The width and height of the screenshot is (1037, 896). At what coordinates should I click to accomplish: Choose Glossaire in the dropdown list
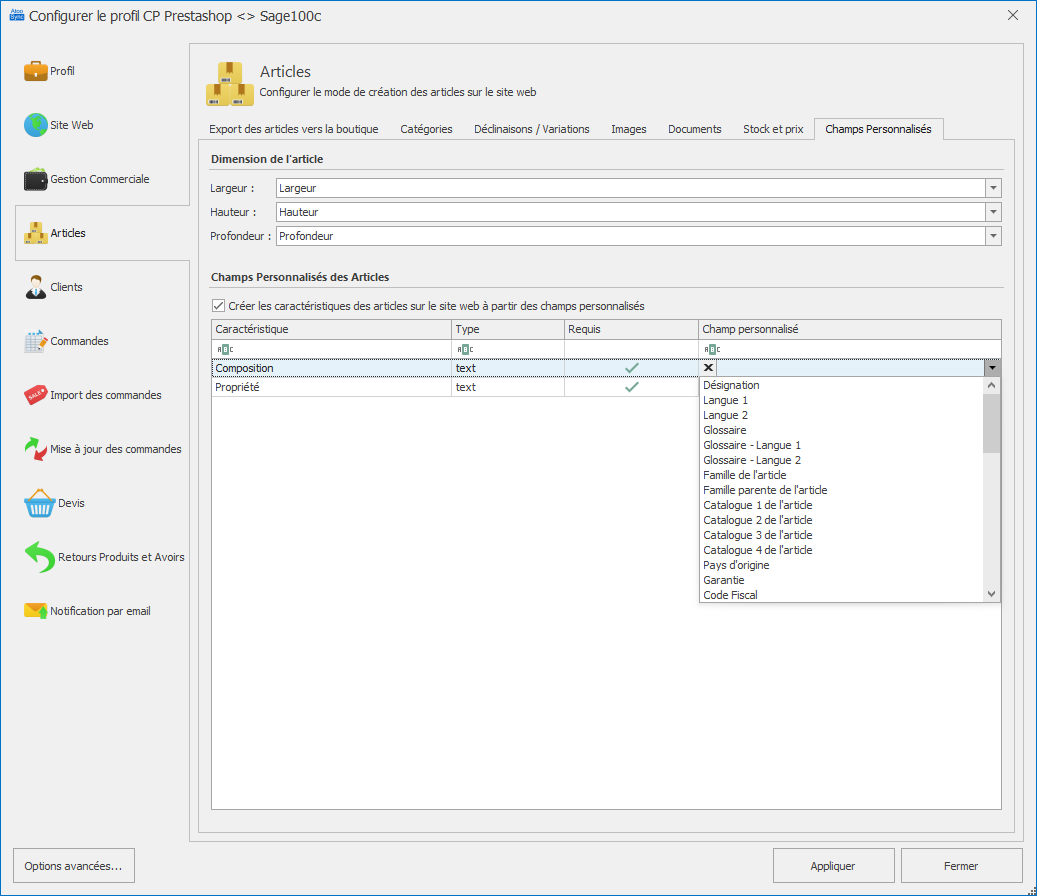click(841, 430)
